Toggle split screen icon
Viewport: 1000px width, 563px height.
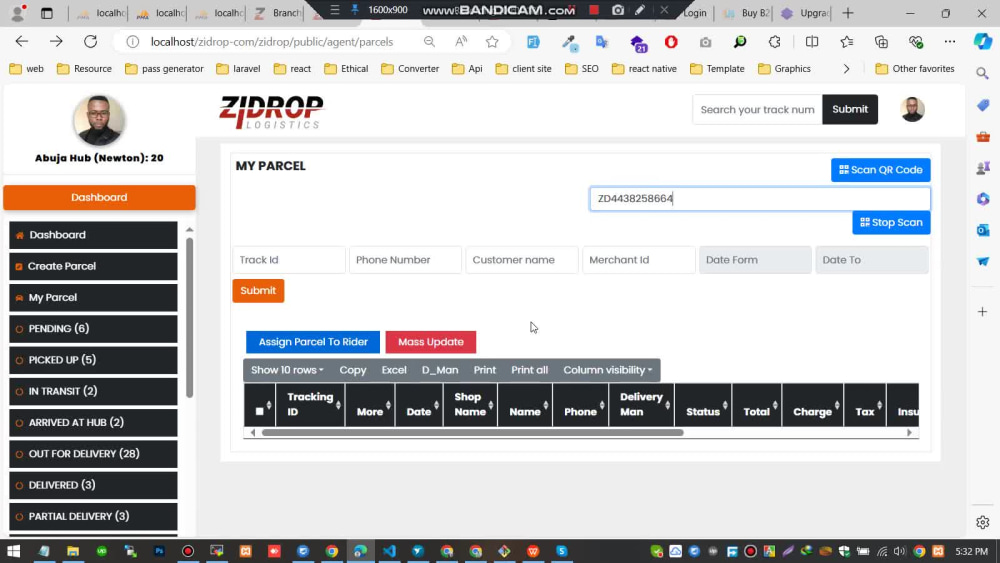[x=811, y=42]
